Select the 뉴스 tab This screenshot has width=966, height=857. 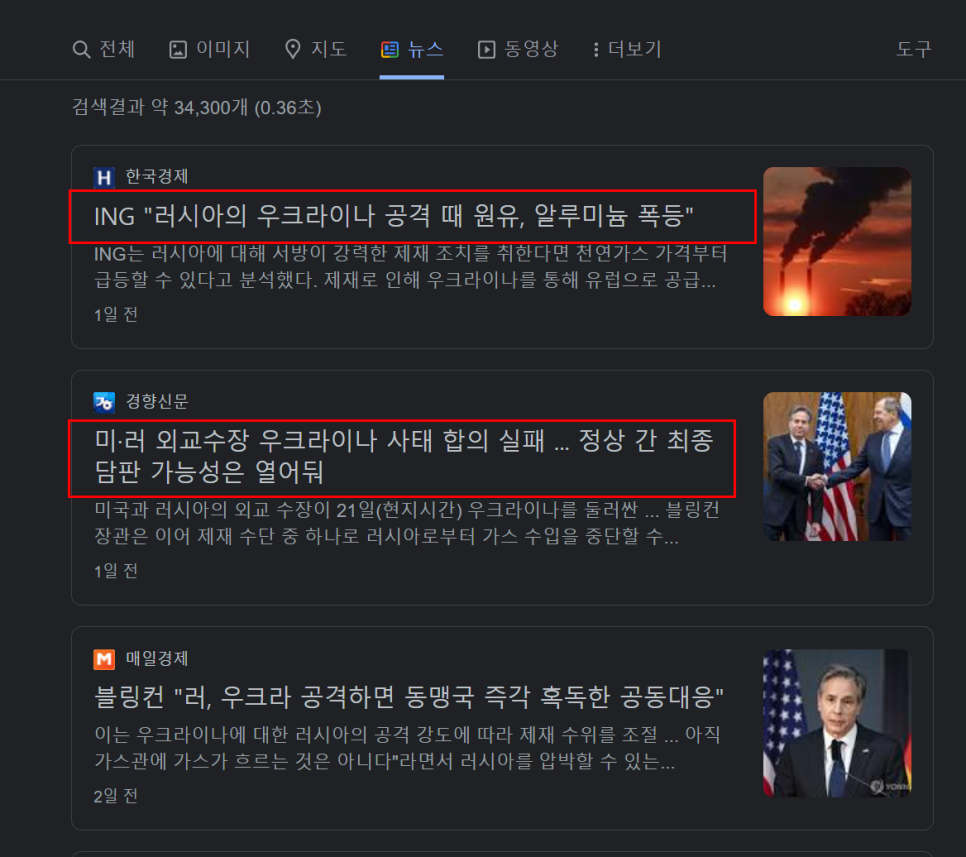(x=412, y=49)
